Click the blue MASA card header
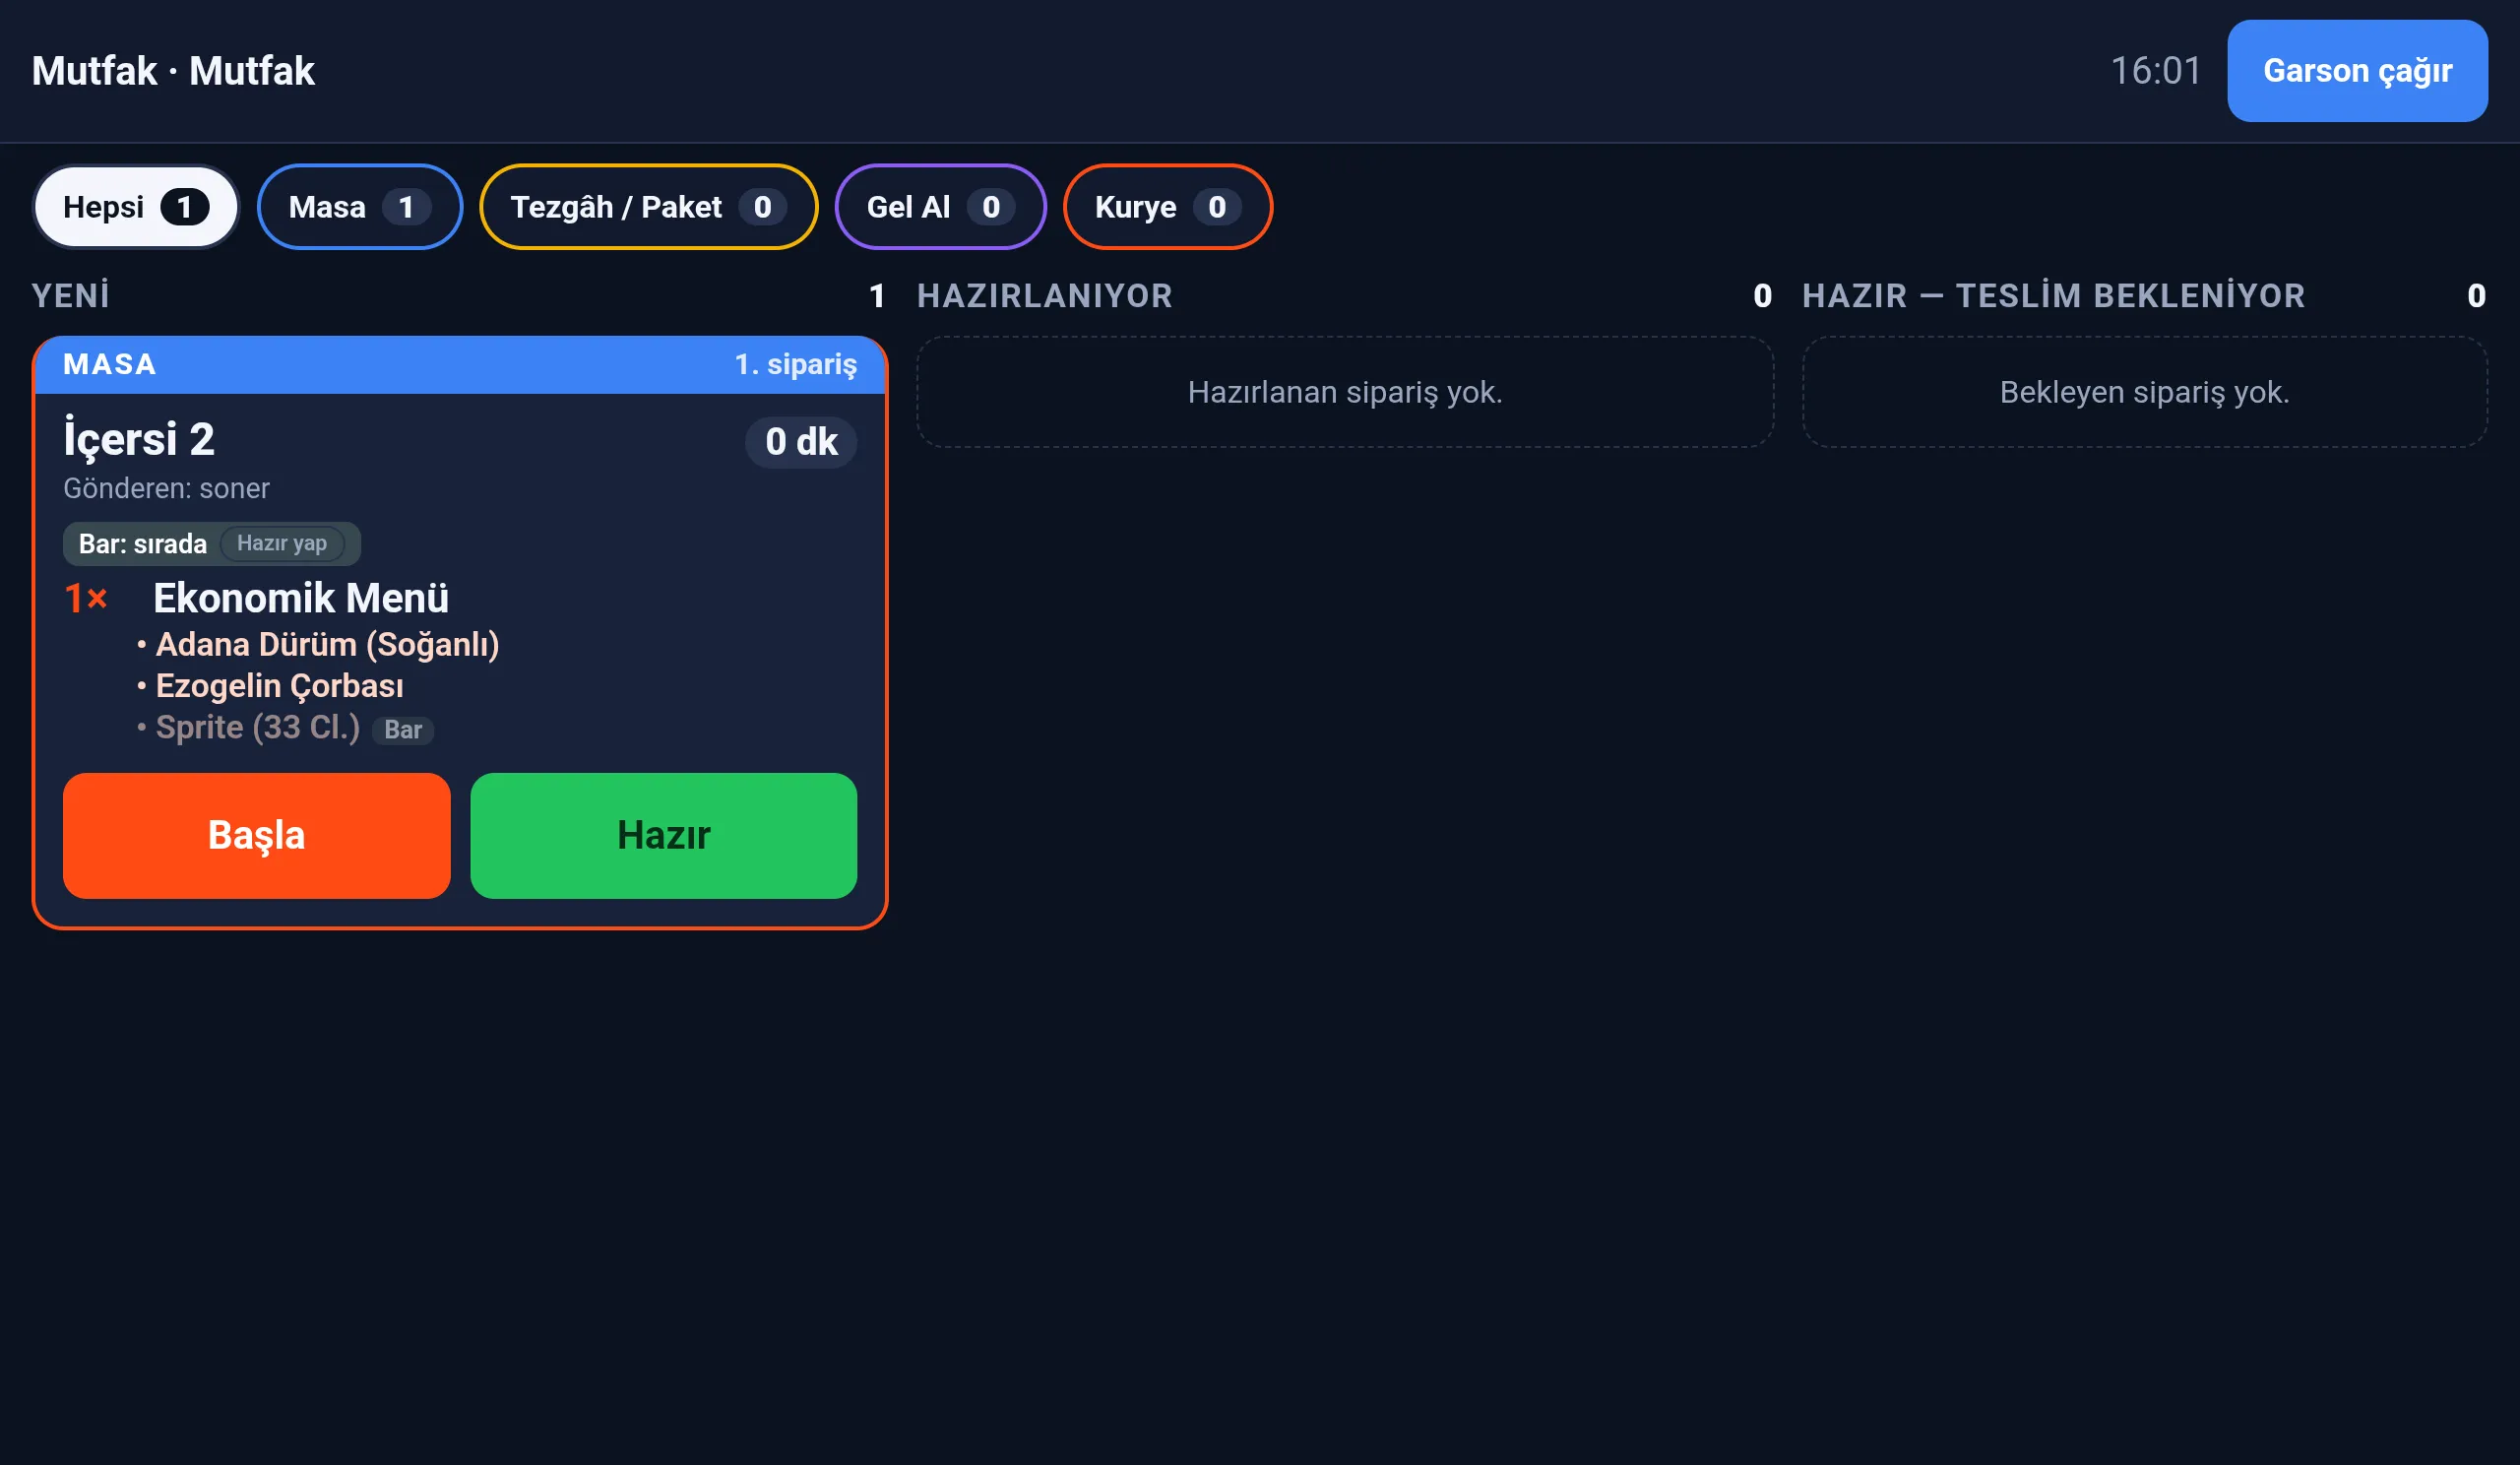Viewport: 2520px width, 1465px height. [x=460, y=365]
